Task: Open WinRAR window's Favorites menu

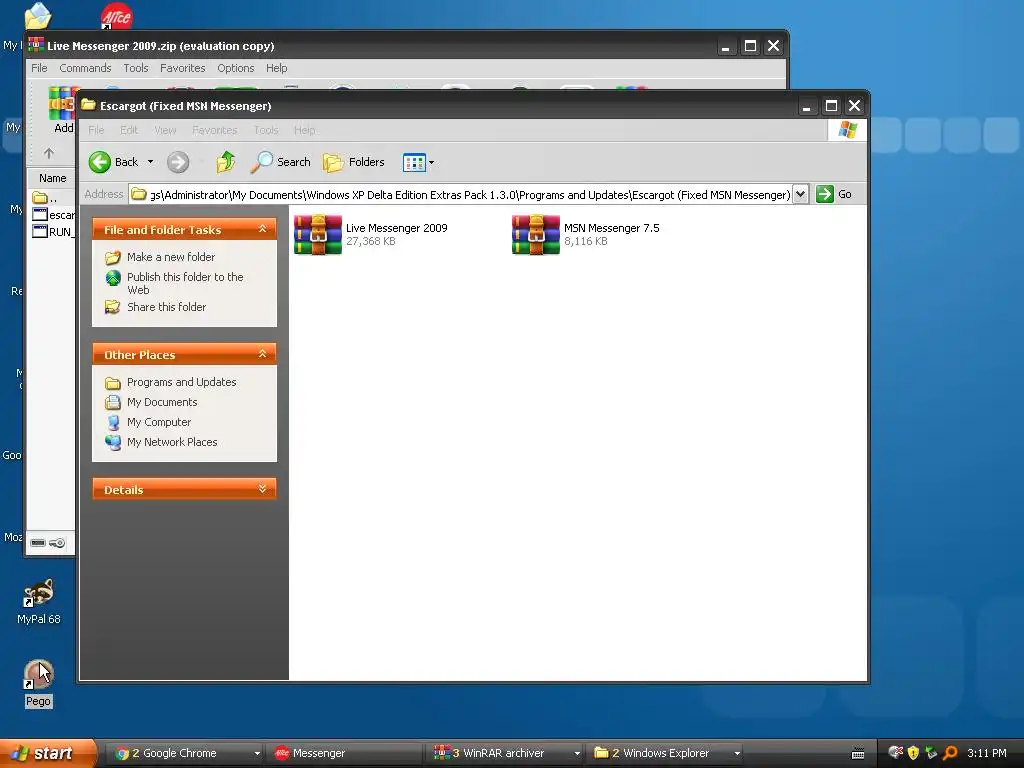Action: click(183, 68)
